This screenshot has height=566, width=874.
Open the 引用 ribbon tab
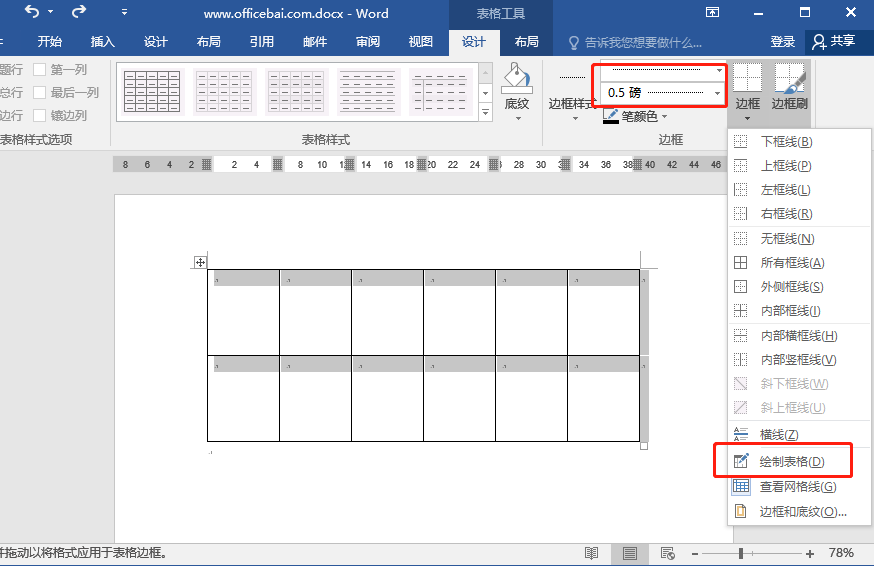point(261,42)
